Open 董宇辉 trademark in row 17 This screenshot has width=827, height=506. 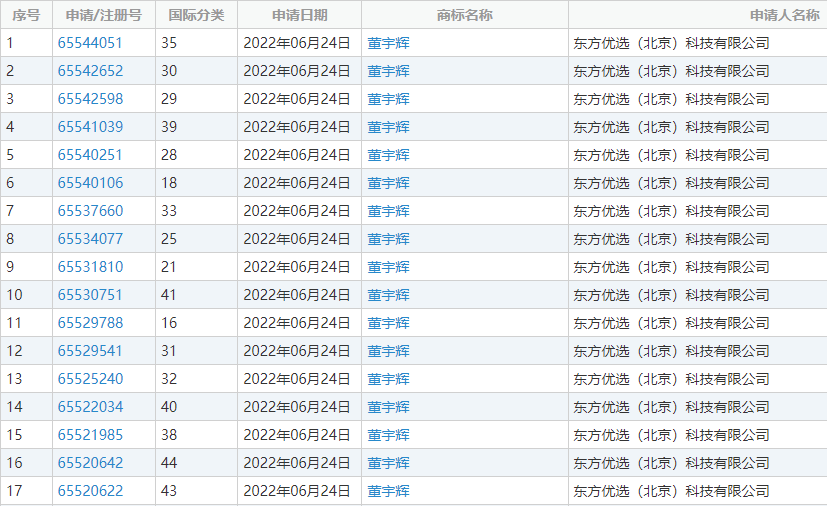389,490
